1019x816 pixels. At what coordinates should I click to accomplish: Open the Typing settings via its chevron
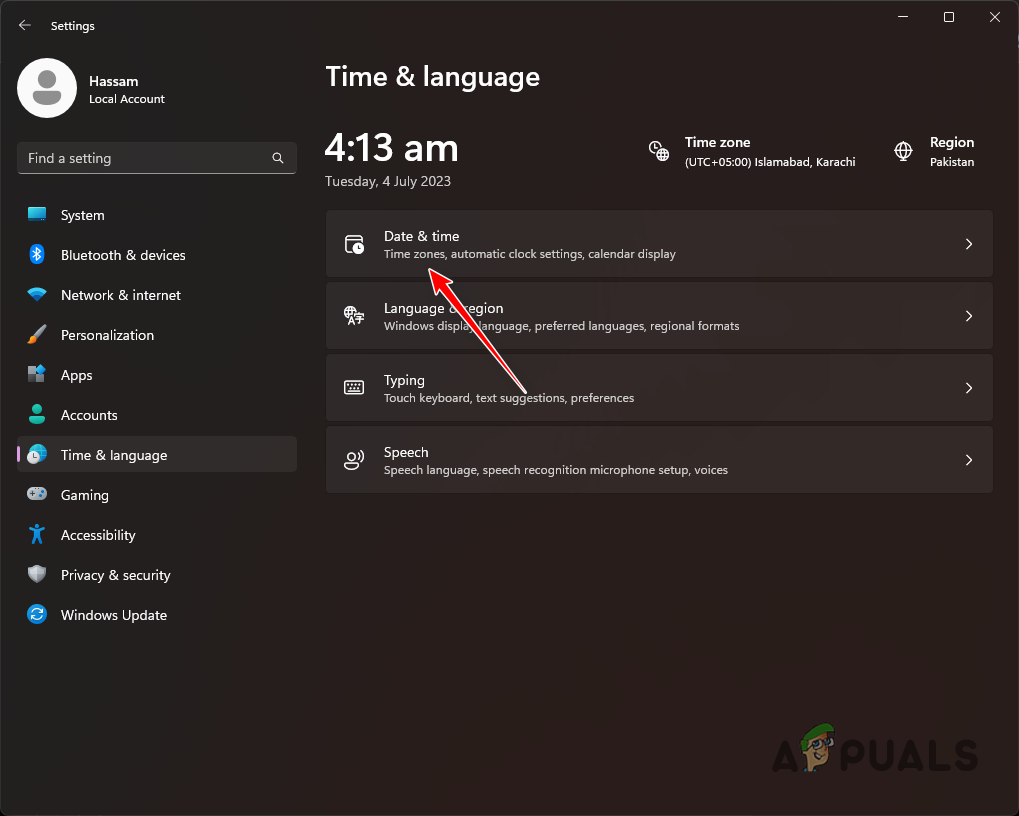pos(968,387)
